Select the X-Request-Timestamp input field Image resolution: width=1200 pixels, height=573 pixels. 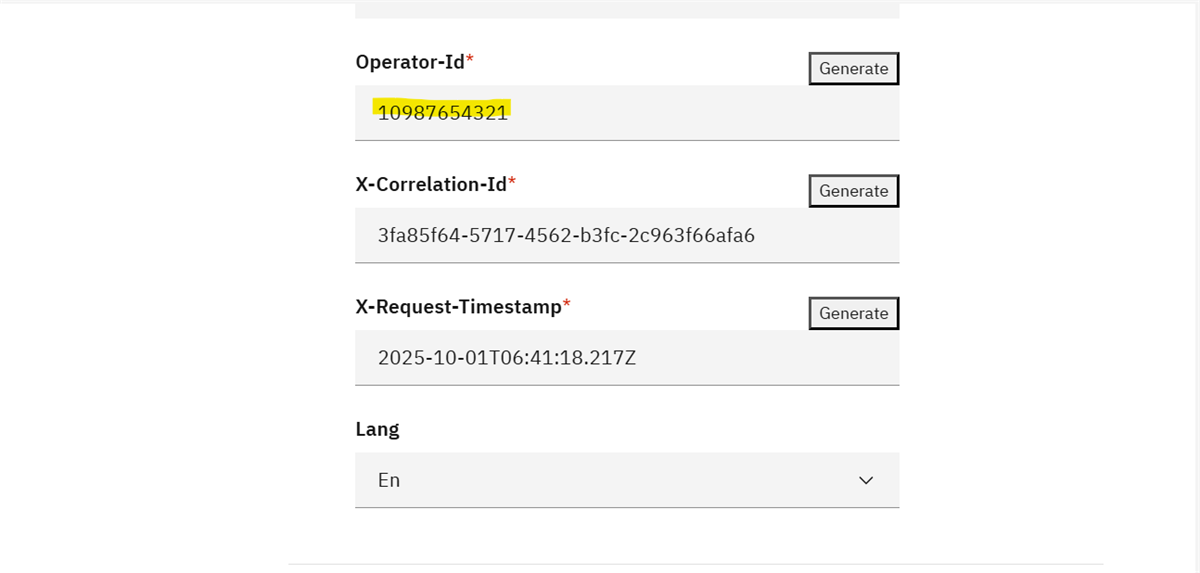tap(760, 358)
